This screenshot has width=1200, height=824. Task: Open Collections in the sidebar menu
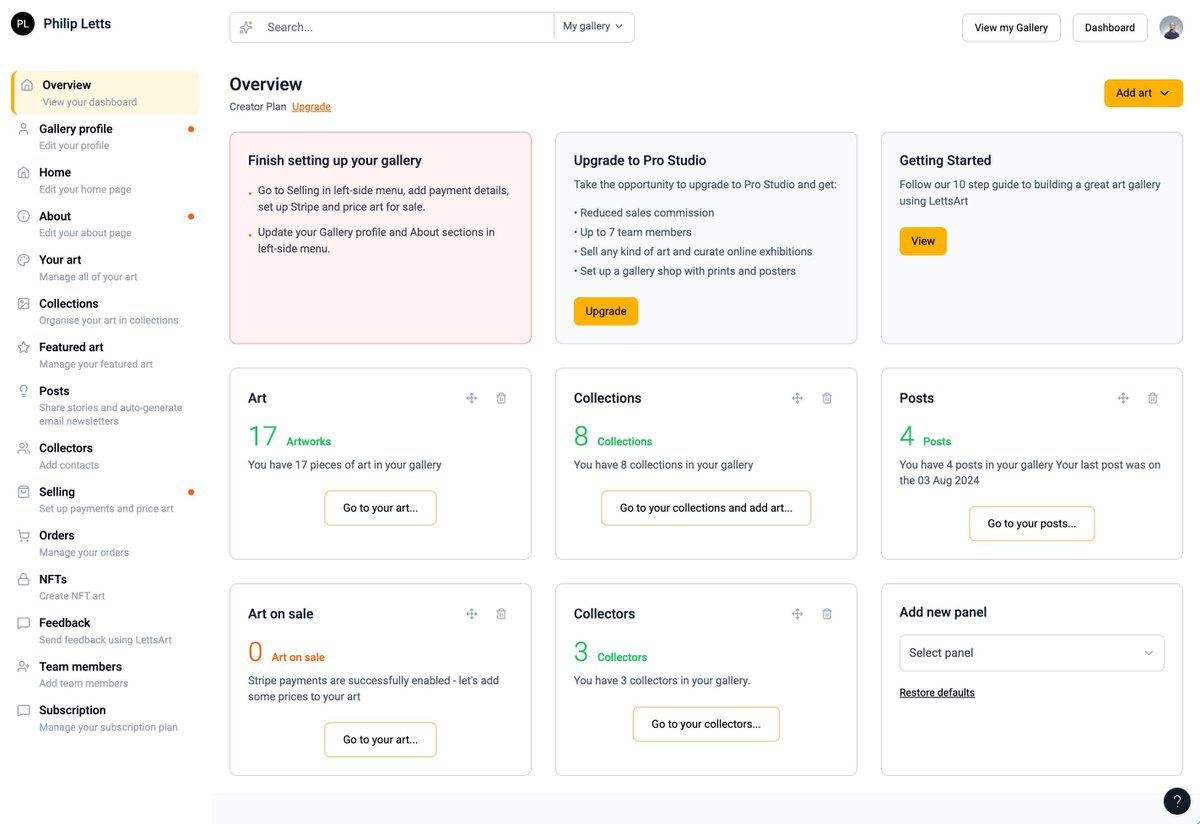coord(105,311)
